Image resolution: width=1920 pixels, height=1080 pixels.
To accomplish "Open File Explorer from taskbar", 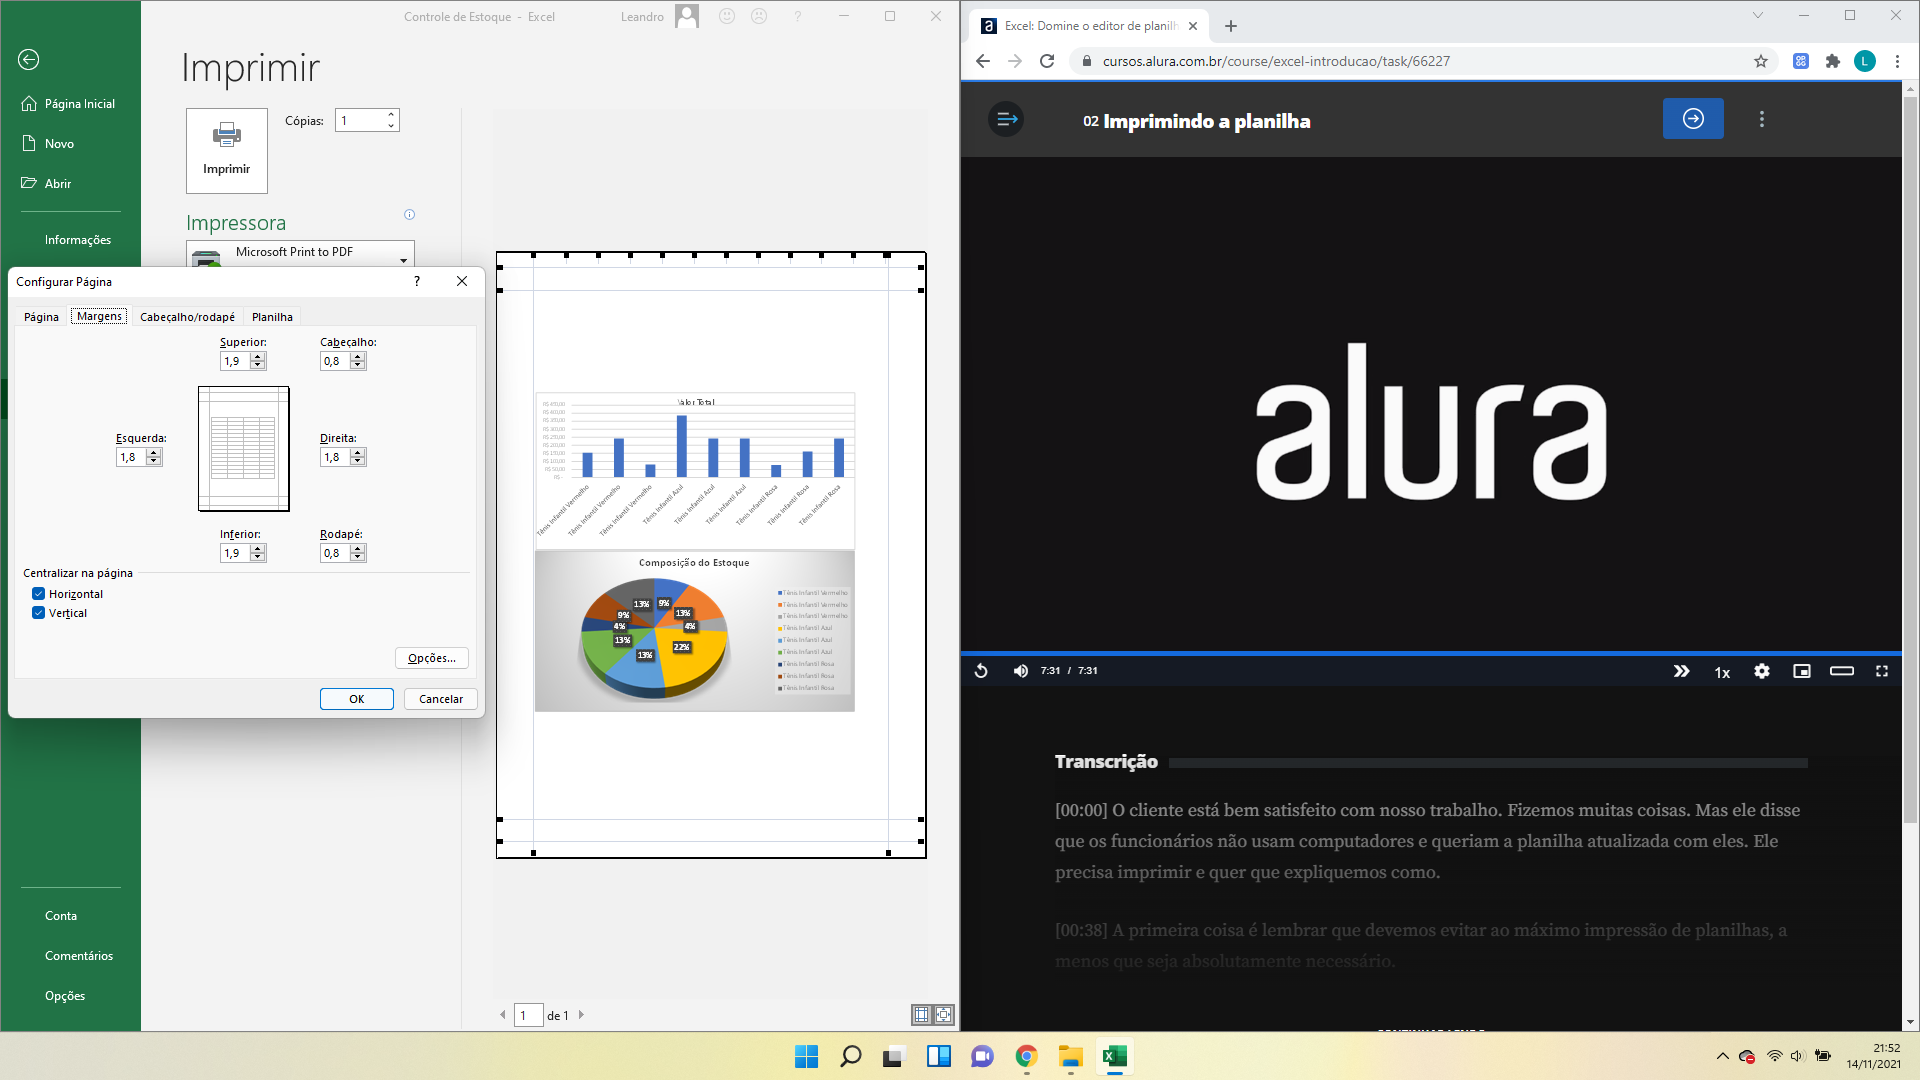I will coord(1071,1056).
